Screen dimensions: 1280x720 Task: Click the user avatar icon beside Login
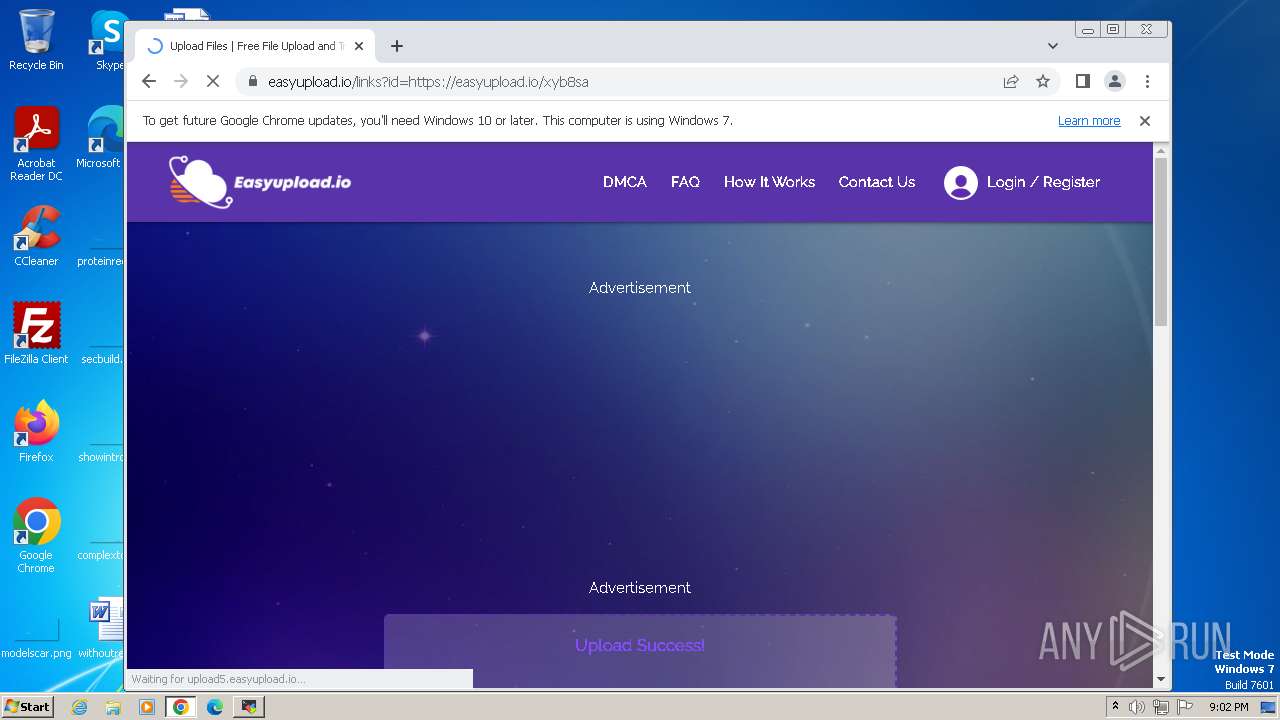(x=961, y=183)
